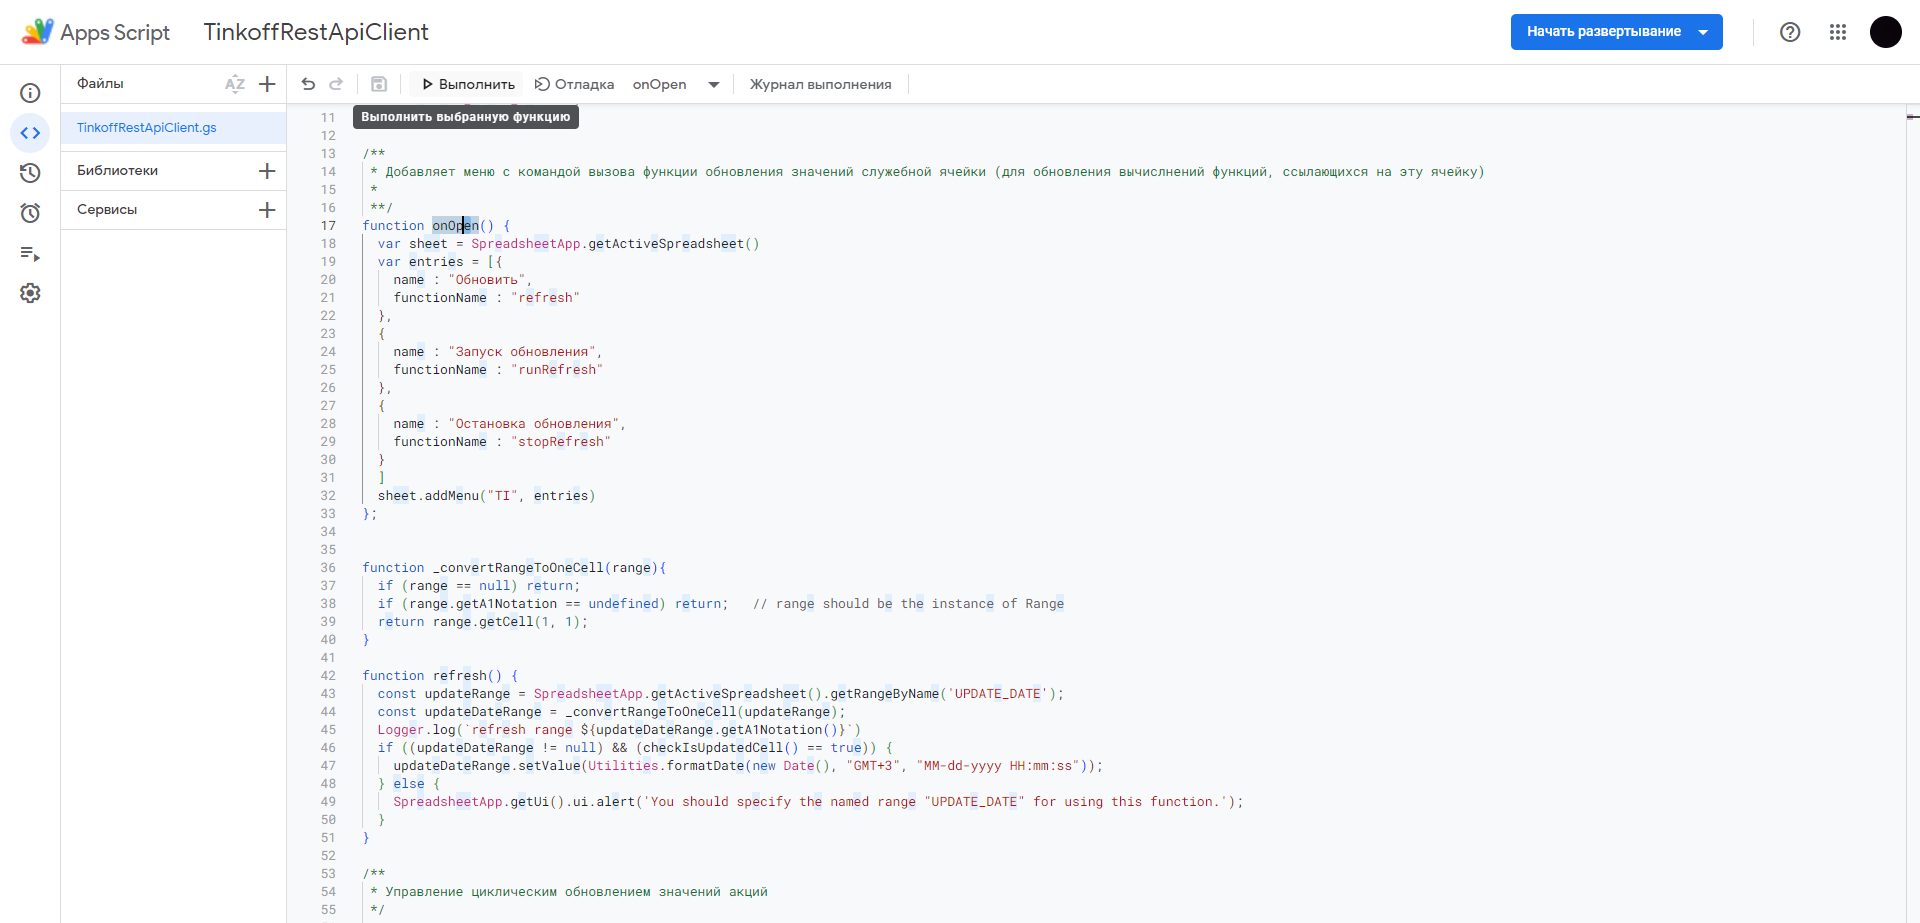Start debugging with Отладка button
The image size is (1920, 923).
click(x=574, y=84)
